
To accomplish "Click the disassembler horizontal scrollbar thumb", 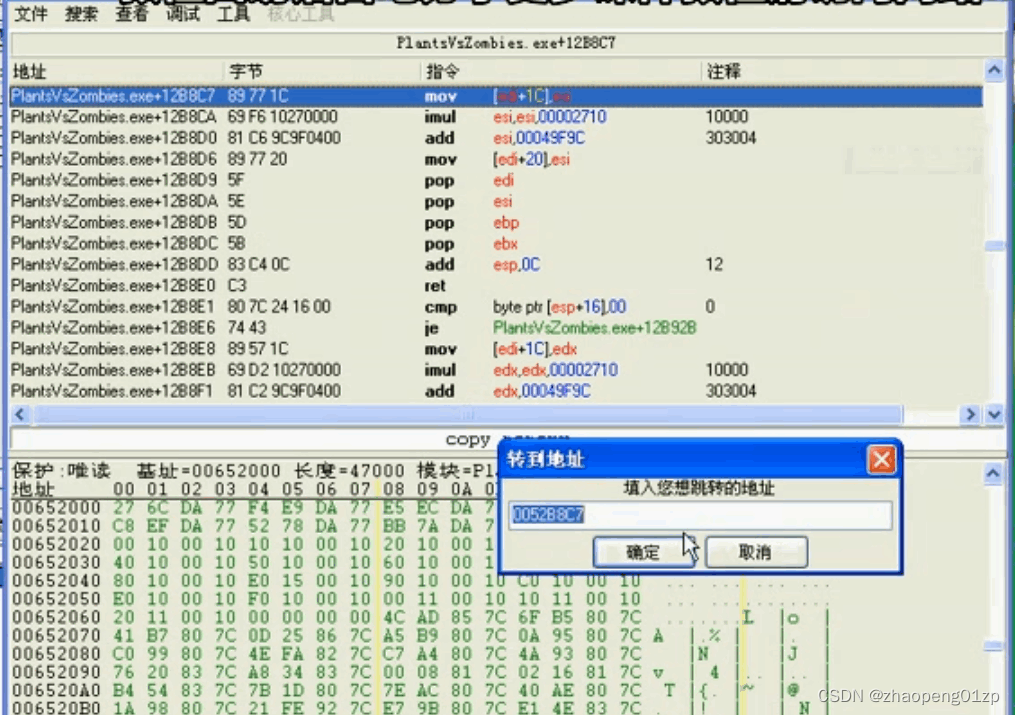I will pos(468,414).
